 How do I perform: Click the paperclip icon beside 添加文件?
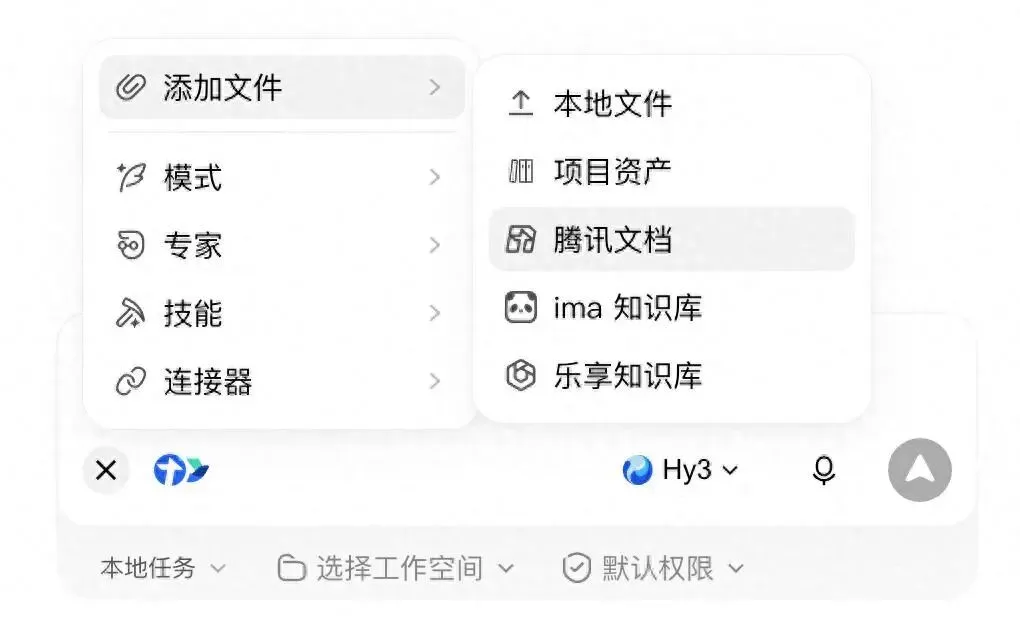point(131,87)
